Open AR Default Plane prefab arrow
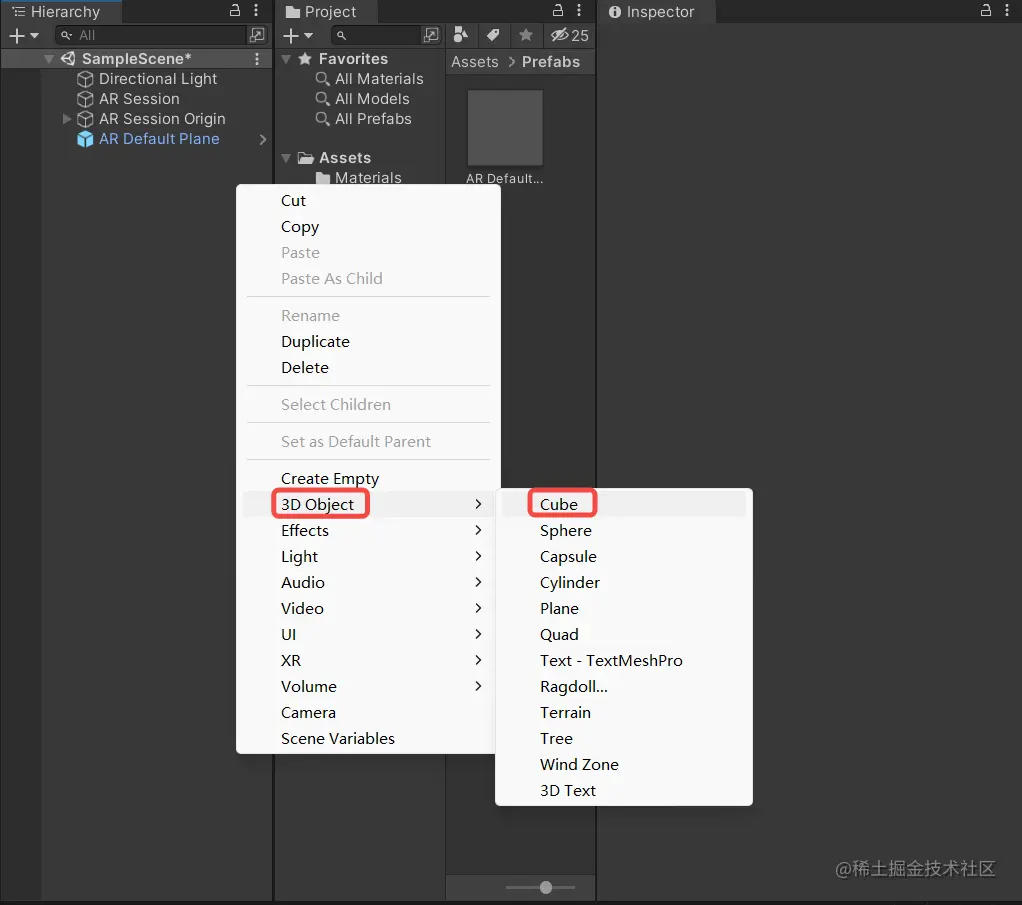 [x=263, y=139]
